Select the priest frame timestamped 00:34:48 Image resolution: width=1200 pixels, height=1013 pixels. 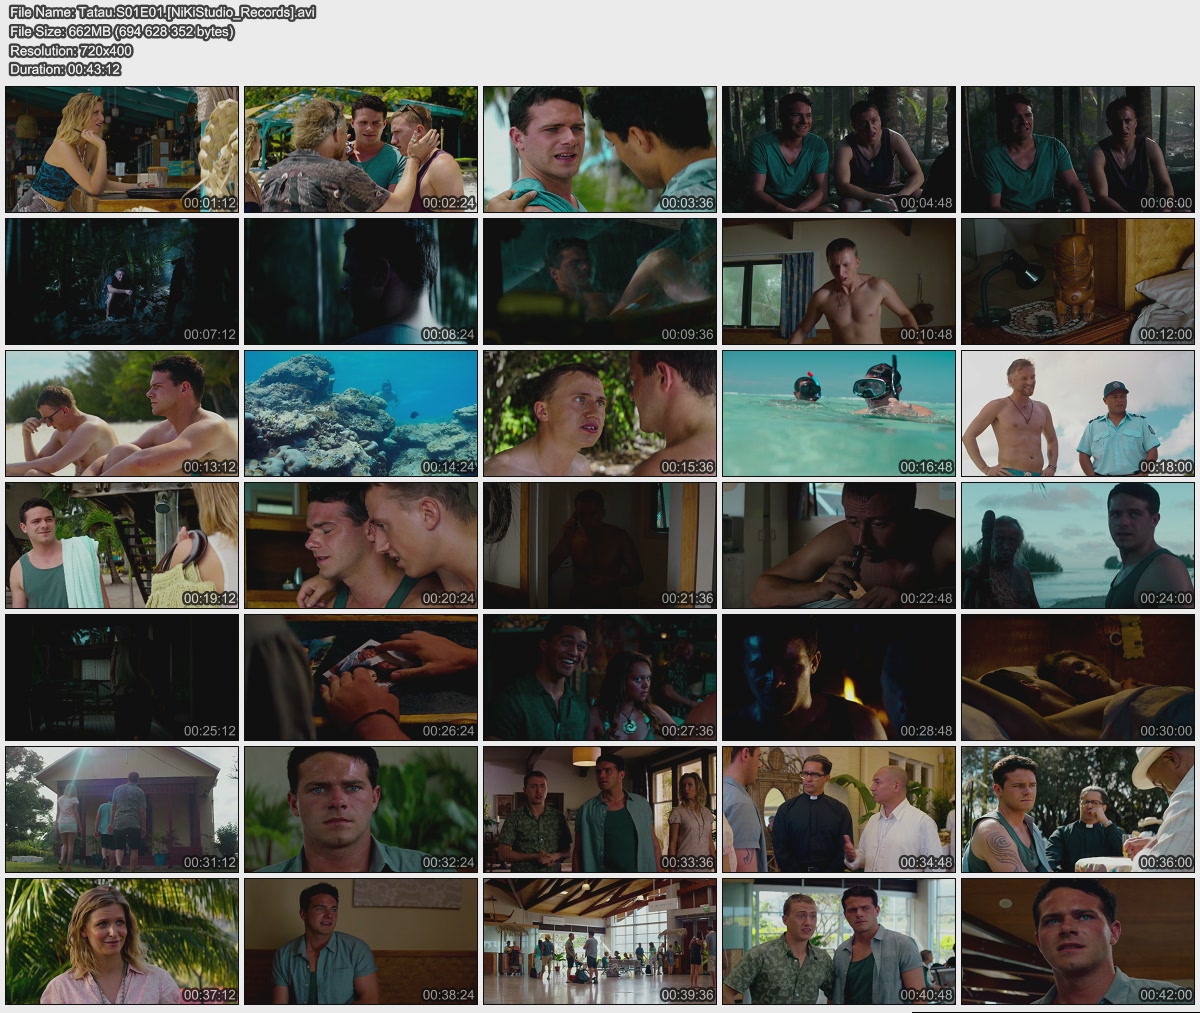pyautogui.click(x=839, y=810)
